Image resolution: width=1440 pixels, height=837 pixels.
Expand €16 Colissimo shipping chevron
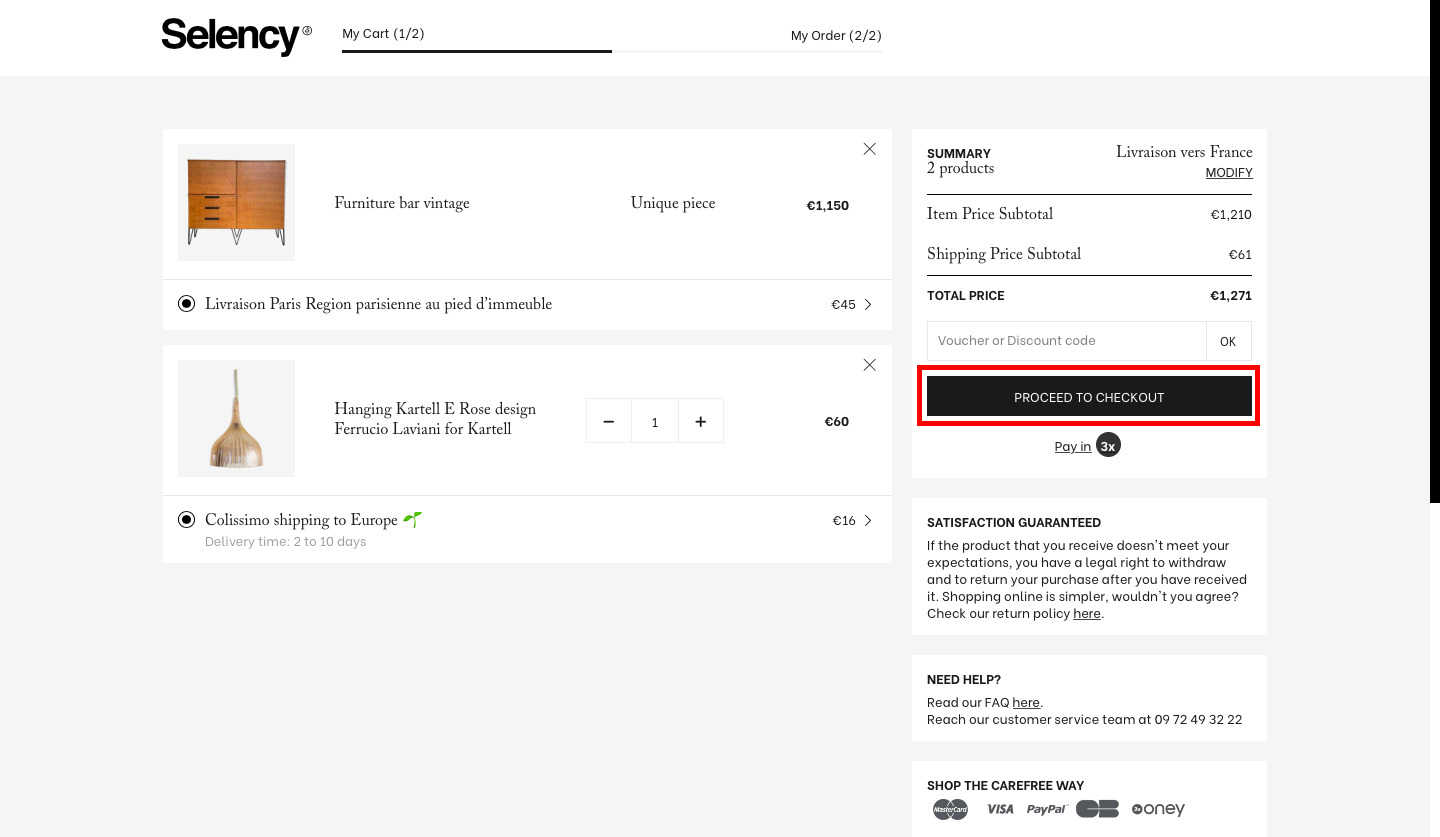click(868, 521)
